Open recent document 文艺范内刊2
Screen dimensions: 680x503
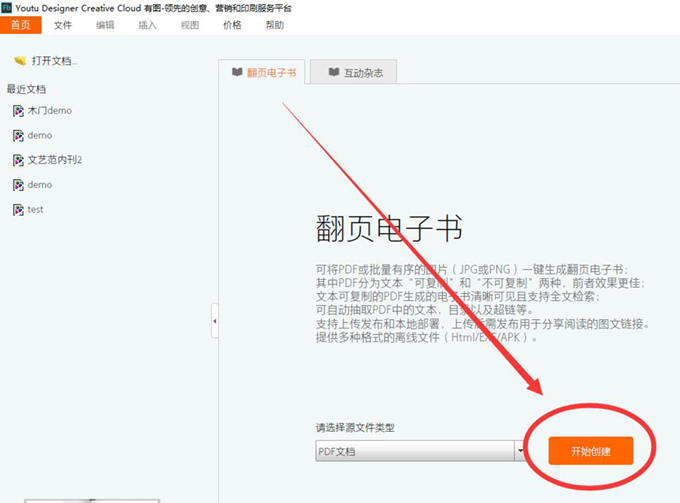(x=54, y=160)
